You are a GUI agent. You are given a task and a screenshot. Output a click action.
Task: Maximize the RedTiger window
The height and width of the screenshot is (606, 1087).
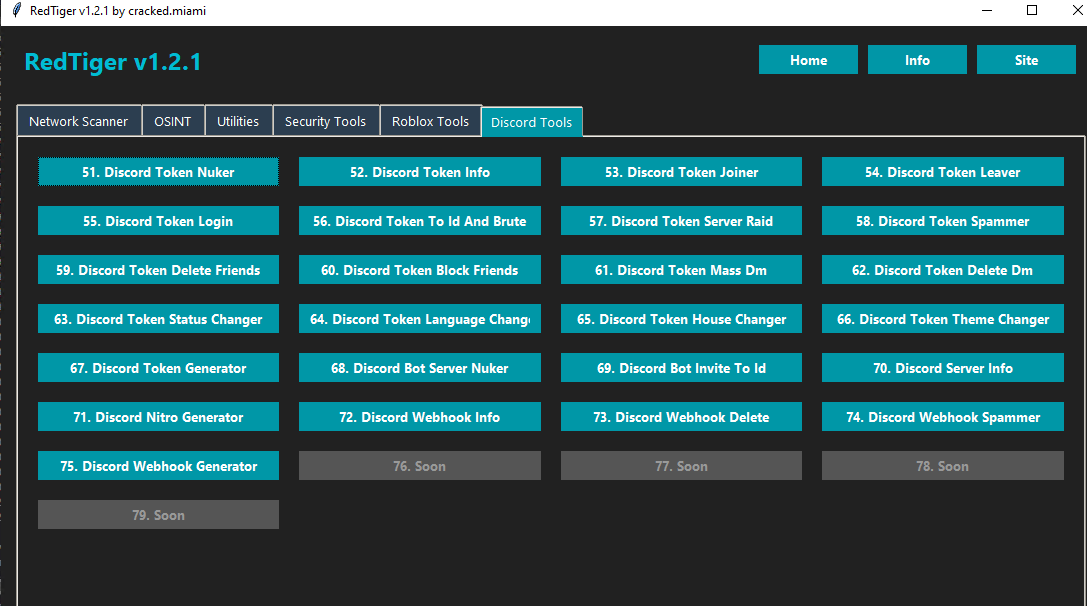pyautogui.click(x=1032, y=10)
